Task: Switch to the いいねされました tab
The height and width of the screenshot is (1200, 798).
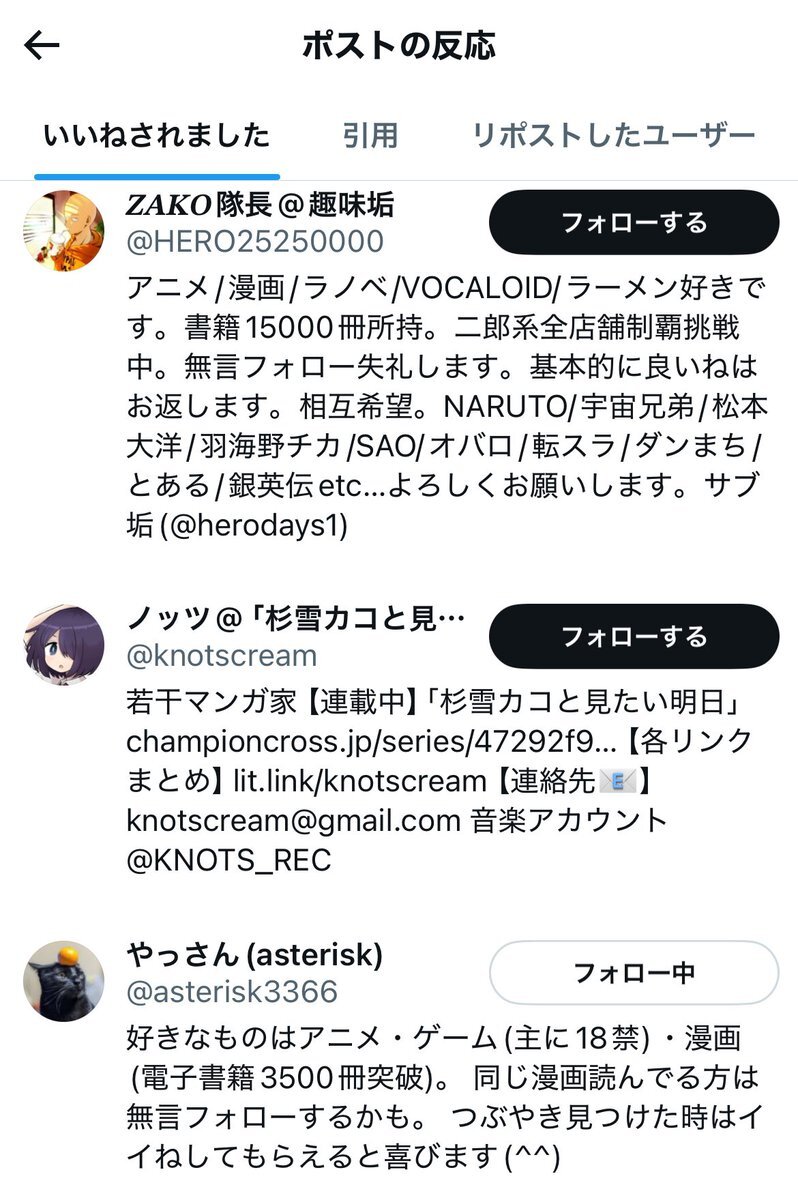Action: pyautogui.click(x=157, y=135)
